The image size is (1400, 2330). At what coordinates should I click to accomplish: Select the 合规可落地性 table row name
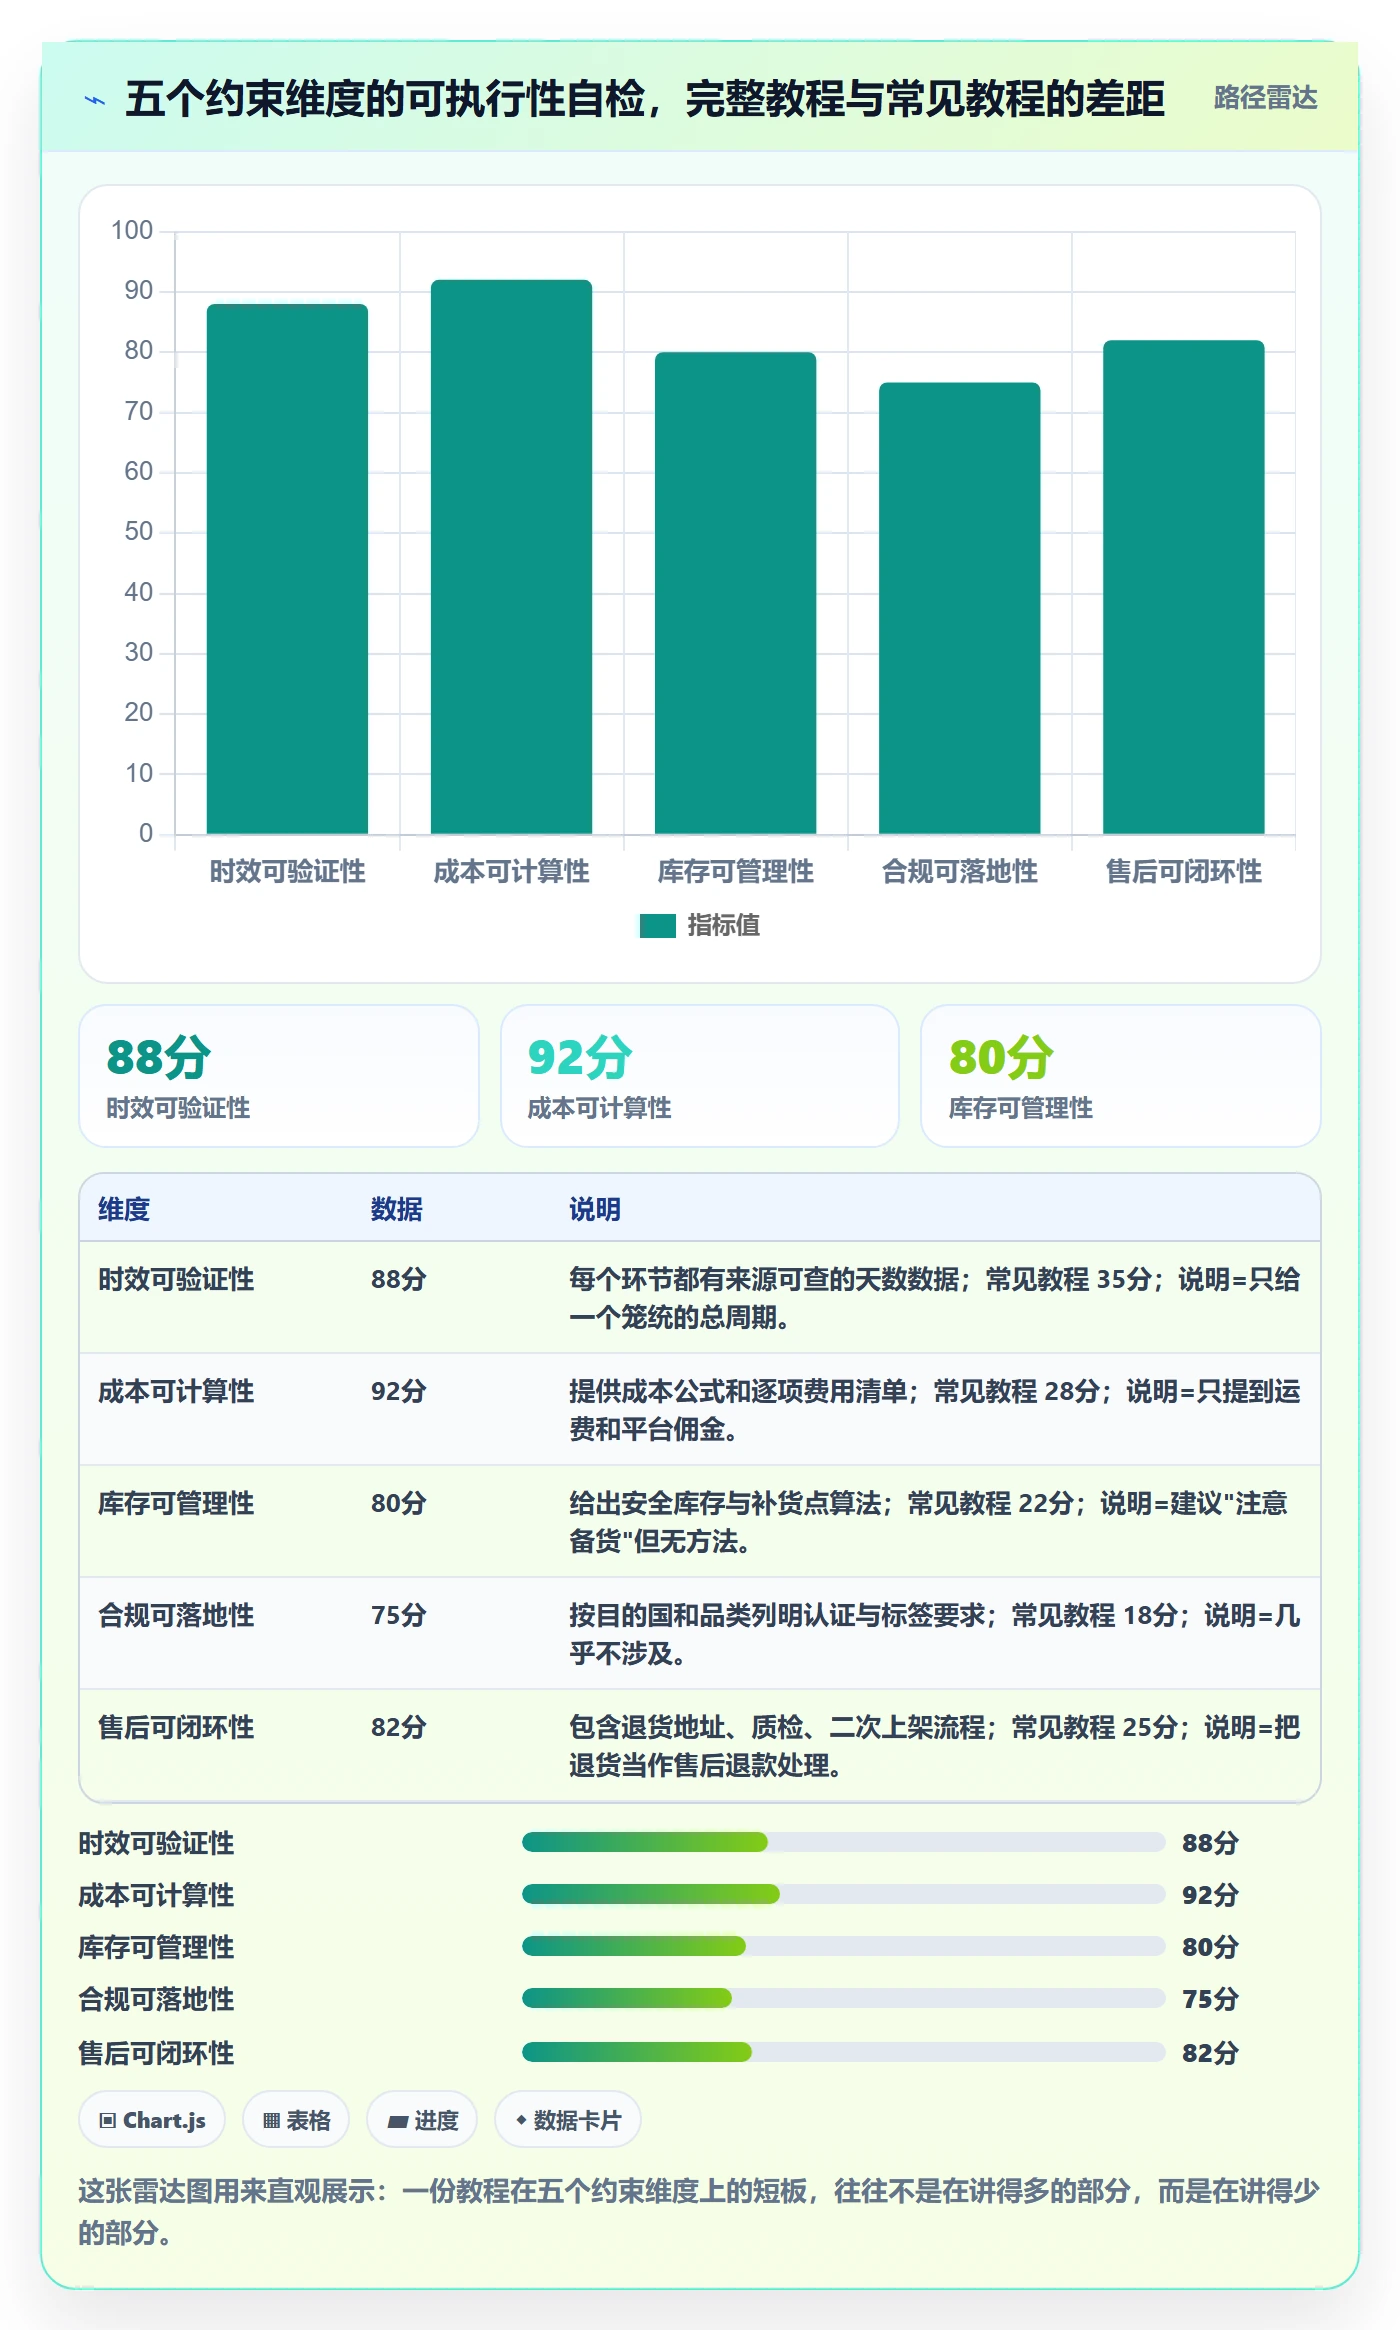coord(176,1615)
